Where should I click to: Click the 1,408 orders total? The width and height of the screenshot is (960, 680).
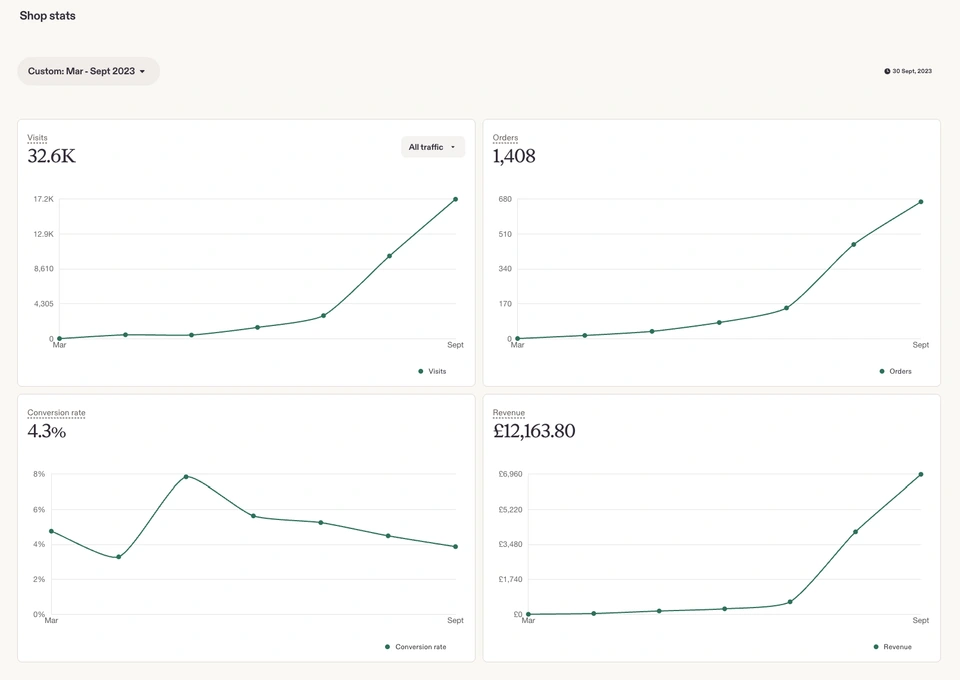pos(514,156)
